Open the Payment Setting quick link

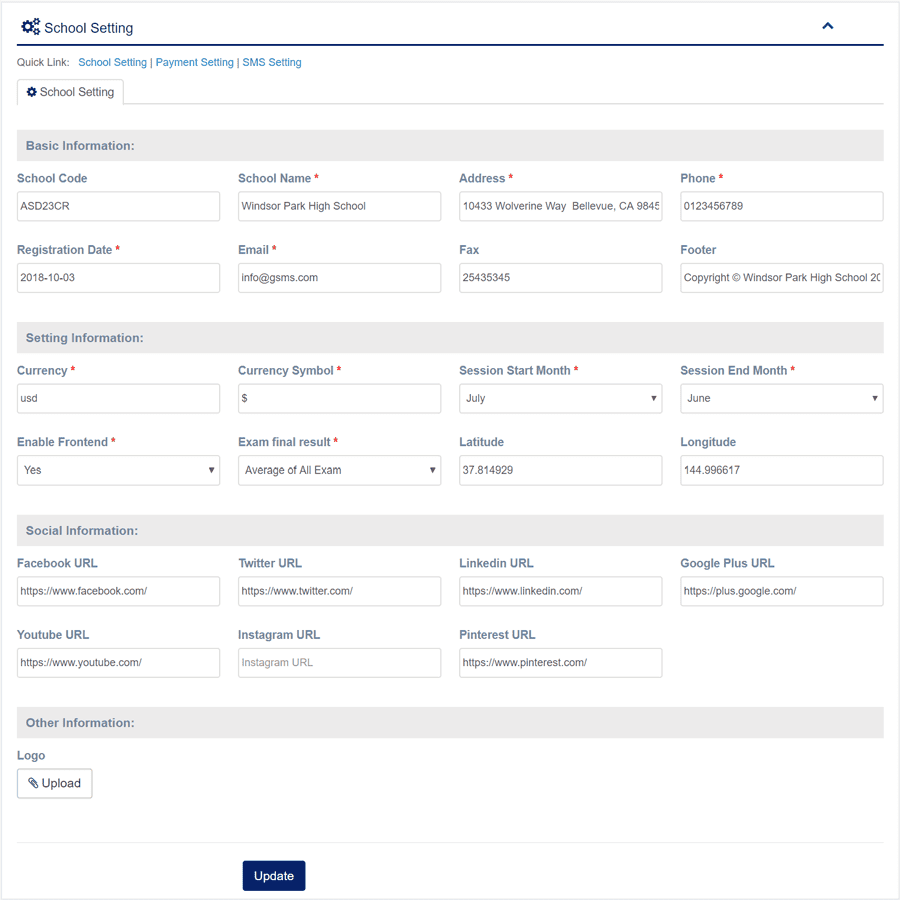194,62
